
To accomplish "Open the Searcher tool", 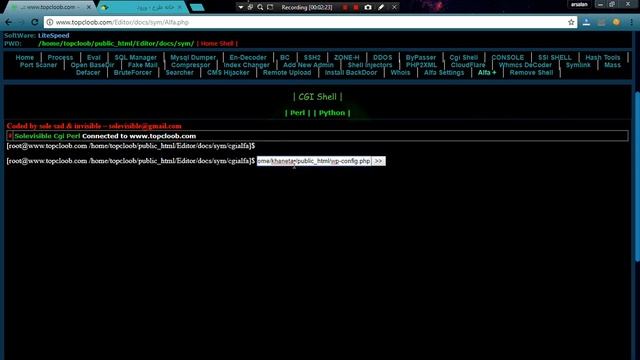I will (x=180, y=73).
